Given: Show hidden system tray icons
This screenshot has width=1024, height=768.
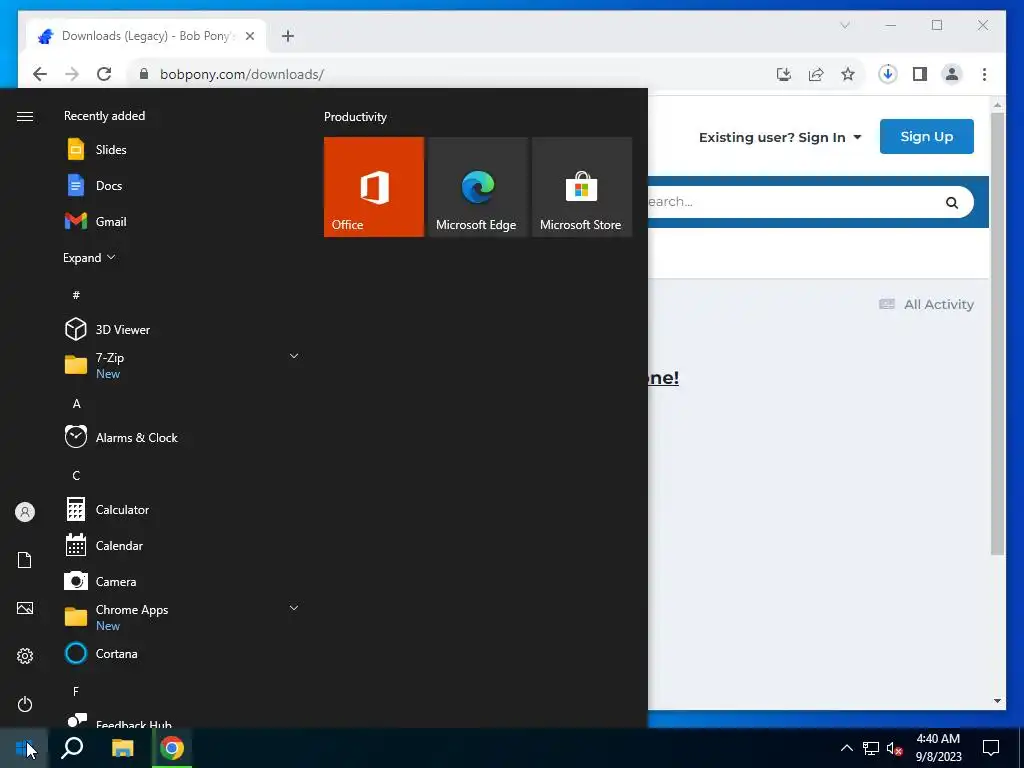Looking at the screenshot, I should [x=846, y=748].
